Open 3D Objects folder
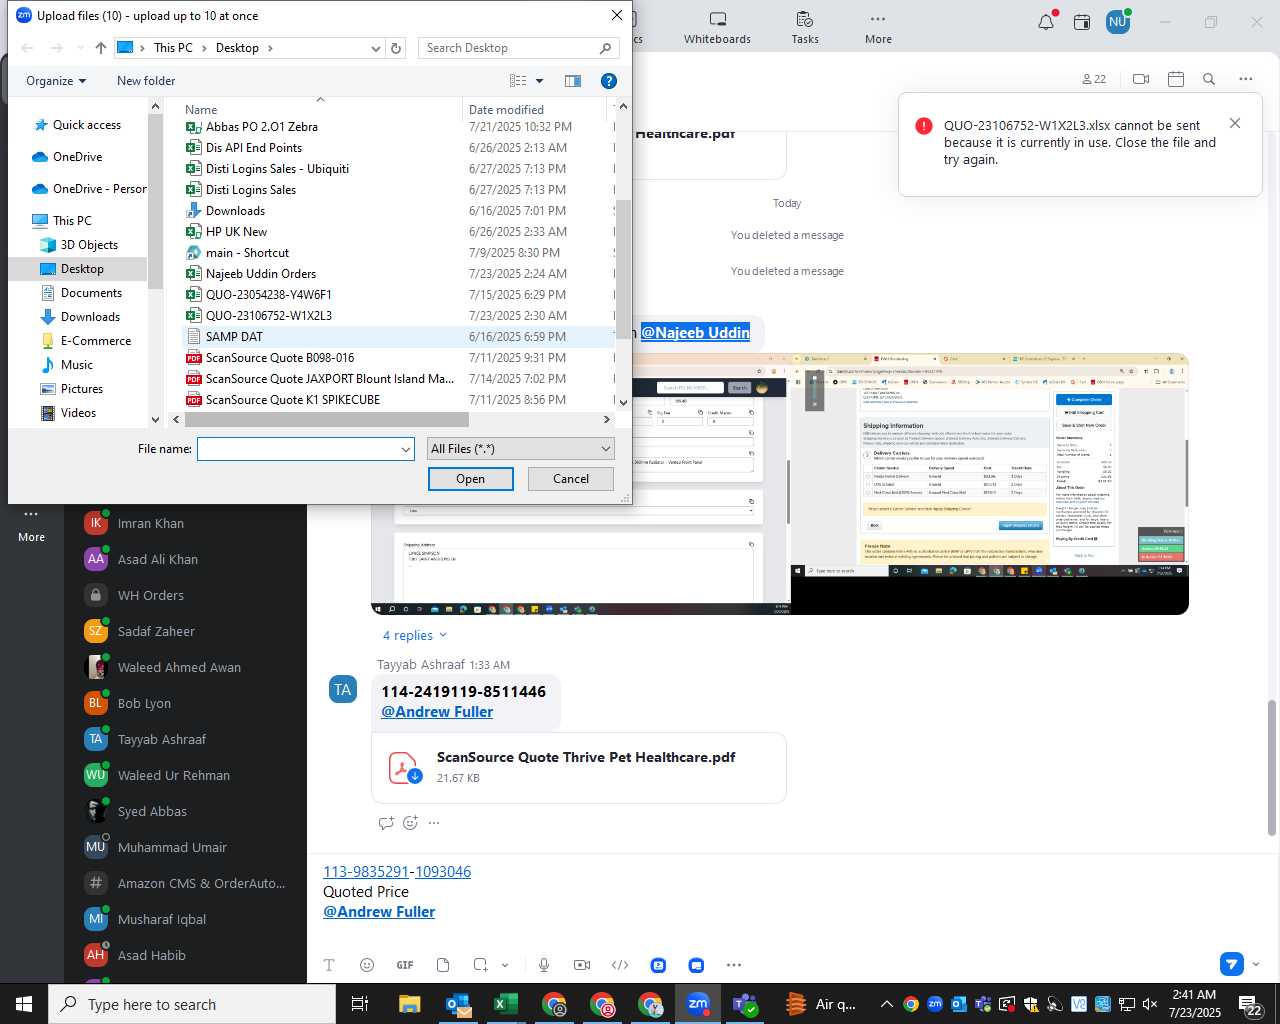Screen dimensions: 1280x1024 (89, 245)
